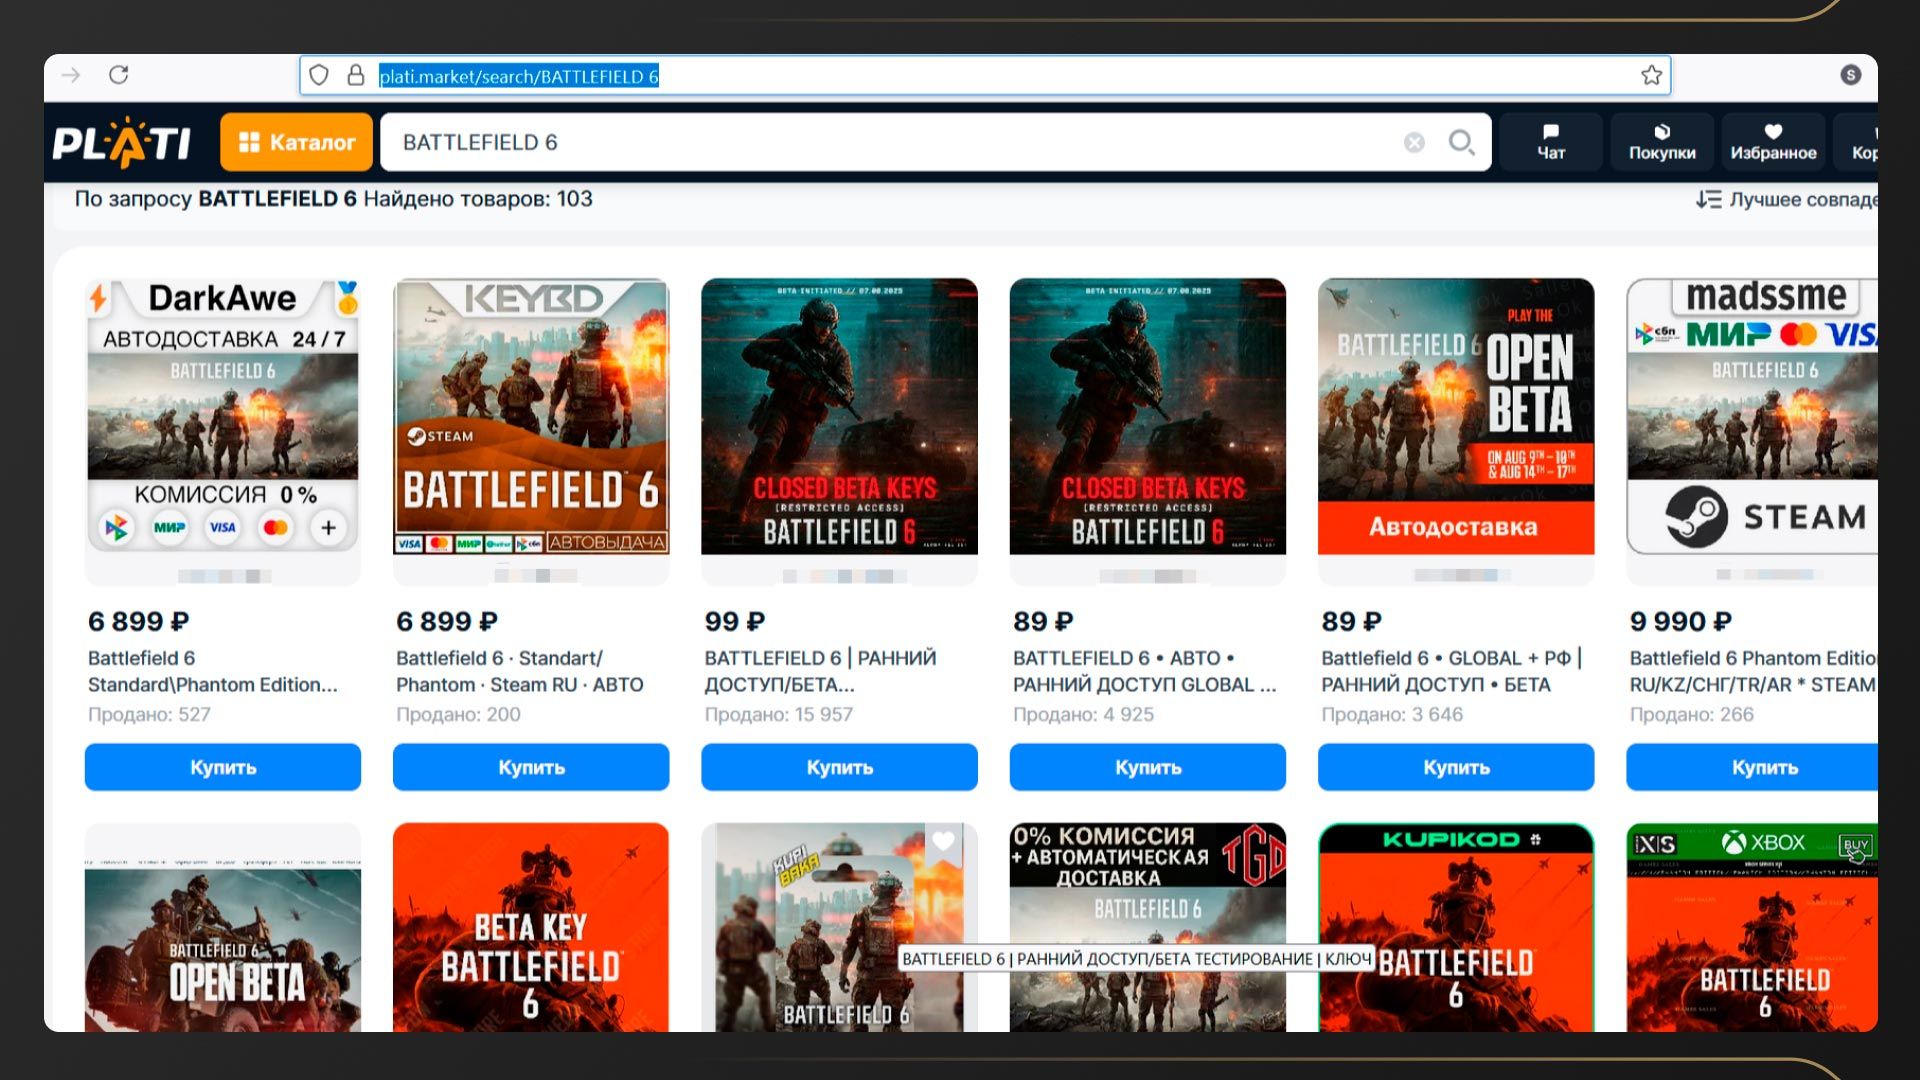Bookmark page with the star icon
Image resolution: width=1920 pixels, height=1080 pixels.
(1651, 76)
